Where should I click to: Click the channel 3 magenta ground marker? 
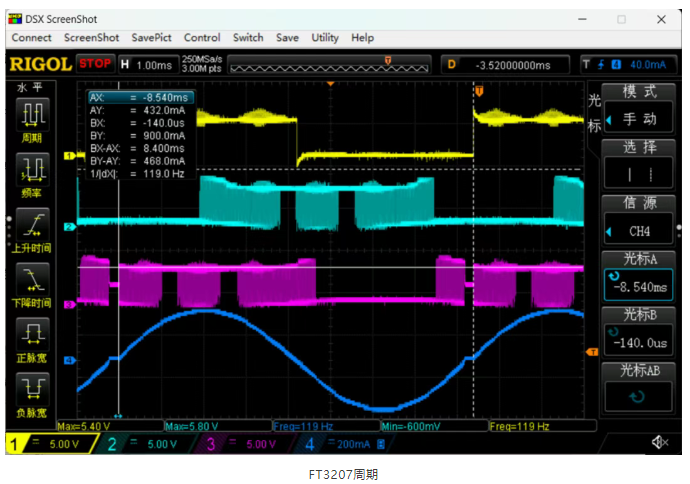[69, 304]
